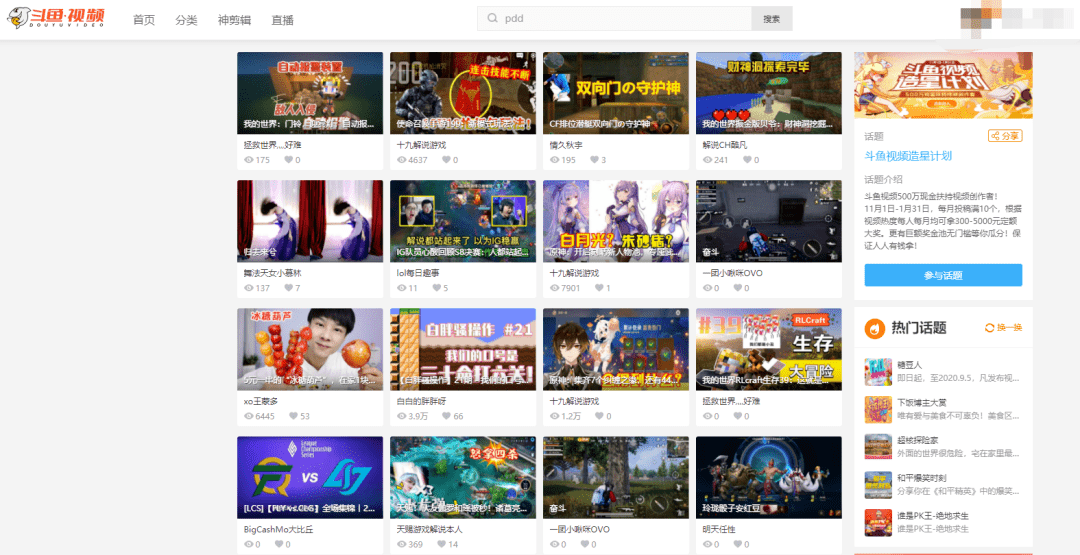
Task: Open the 斗鱼视频造星计划 topic link
Action: point(908,156)
